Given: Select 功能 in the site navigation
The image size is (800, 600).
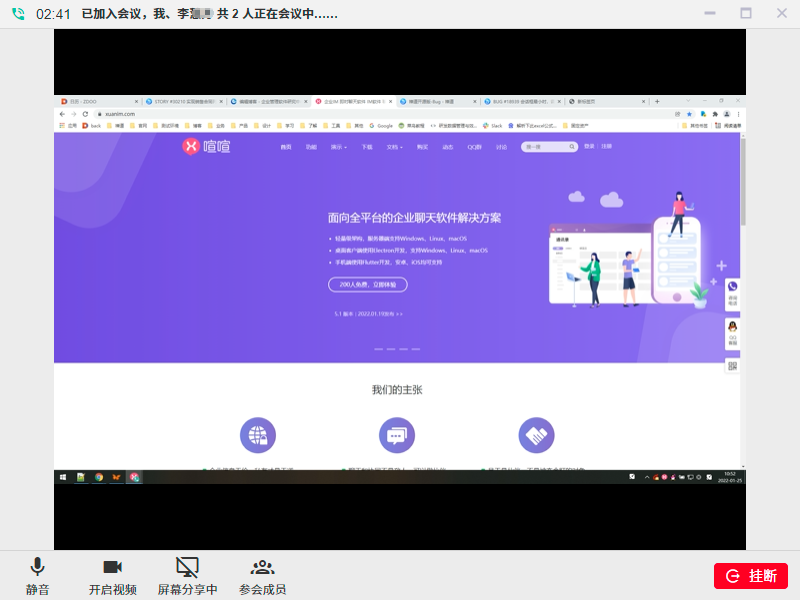Looking at the screenshot, I should click(311, 147).
